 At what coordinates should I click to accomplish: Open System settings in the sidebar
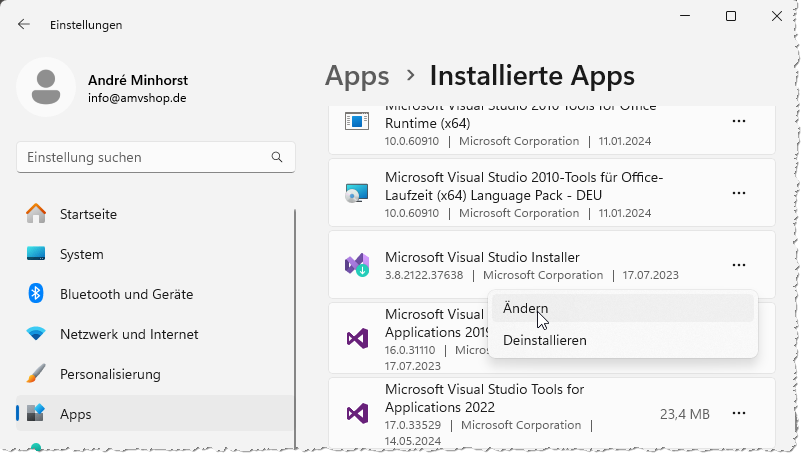156,254
